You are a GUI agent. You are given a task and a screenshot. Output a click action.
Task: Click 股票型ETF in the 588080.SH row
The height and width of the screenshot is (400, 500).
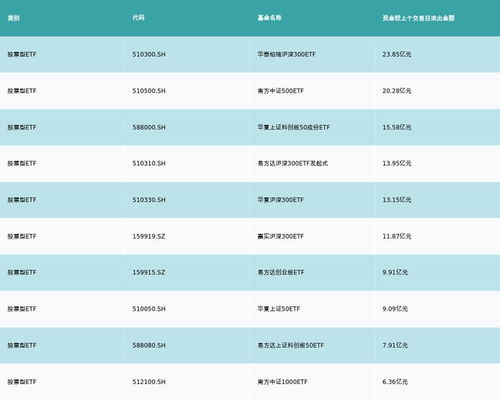click(x=22, y=345)
